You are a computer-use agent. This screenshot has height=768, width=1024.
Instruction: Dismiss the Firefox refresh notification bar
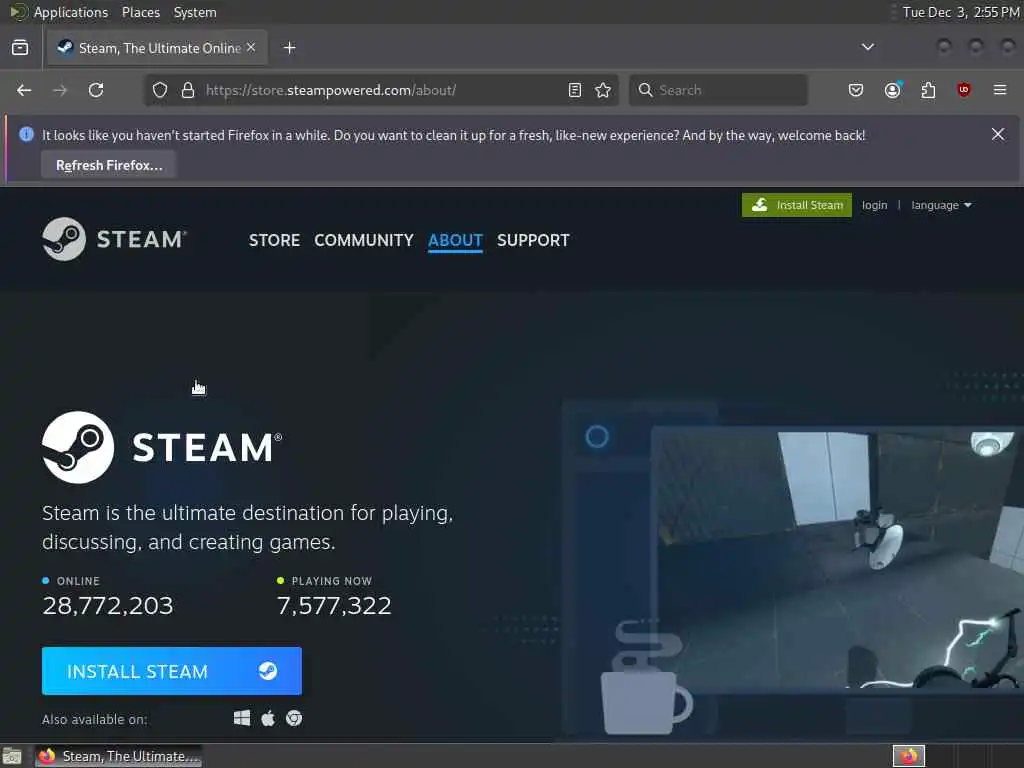click(998, 134)
